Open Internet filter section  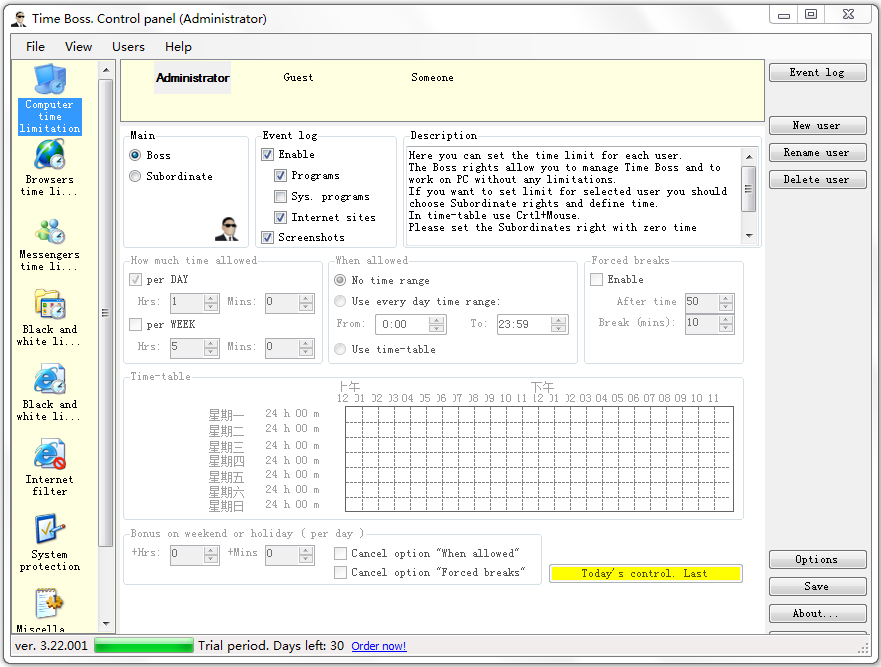pyautogui.click(x=49, y=468)
